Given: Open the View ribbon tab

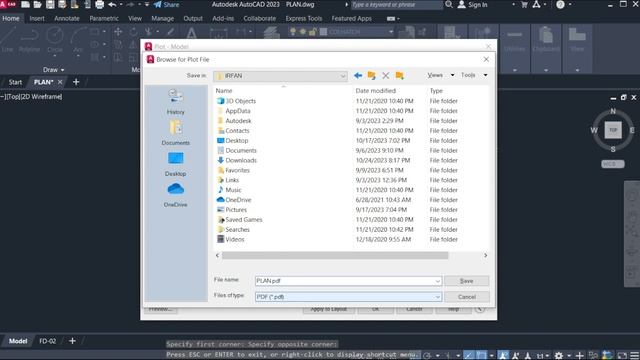Looking at the screenshot, I should pos(135,18).
